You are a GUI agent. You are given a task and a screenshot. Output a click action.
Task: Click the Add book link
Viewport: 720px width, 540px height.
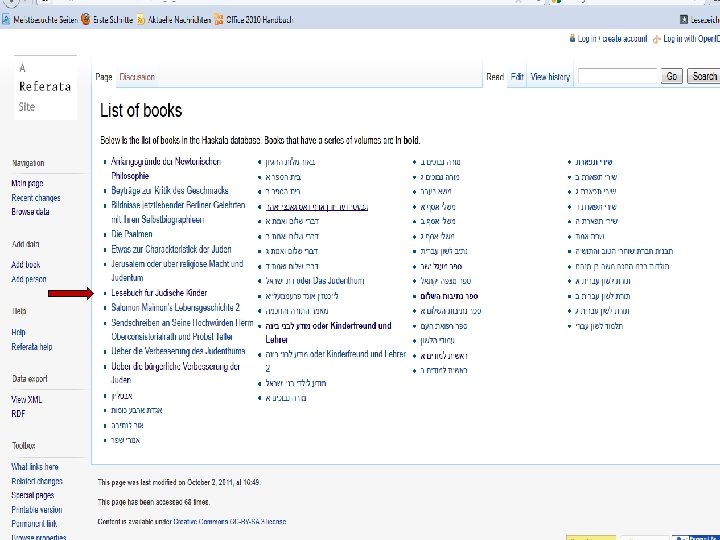coord(26,265)
